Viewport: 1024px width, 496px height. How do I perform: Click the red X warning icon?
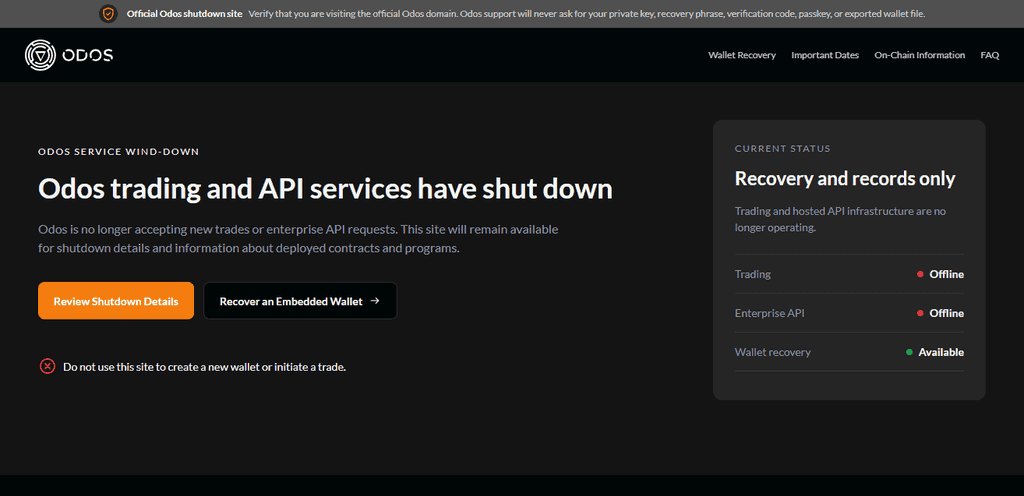[47, 366]
